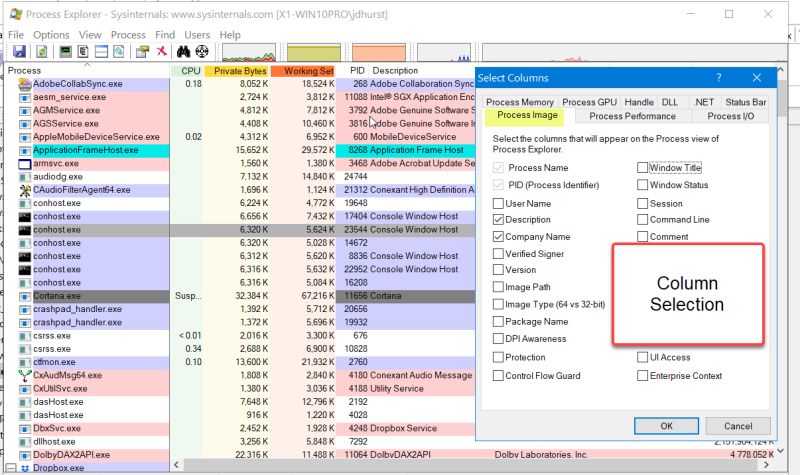Image resolution: width=800 pixels, height=475 pixels.
Task: Click the ctfmon.exe process icon
Action: tap(24, 362)
